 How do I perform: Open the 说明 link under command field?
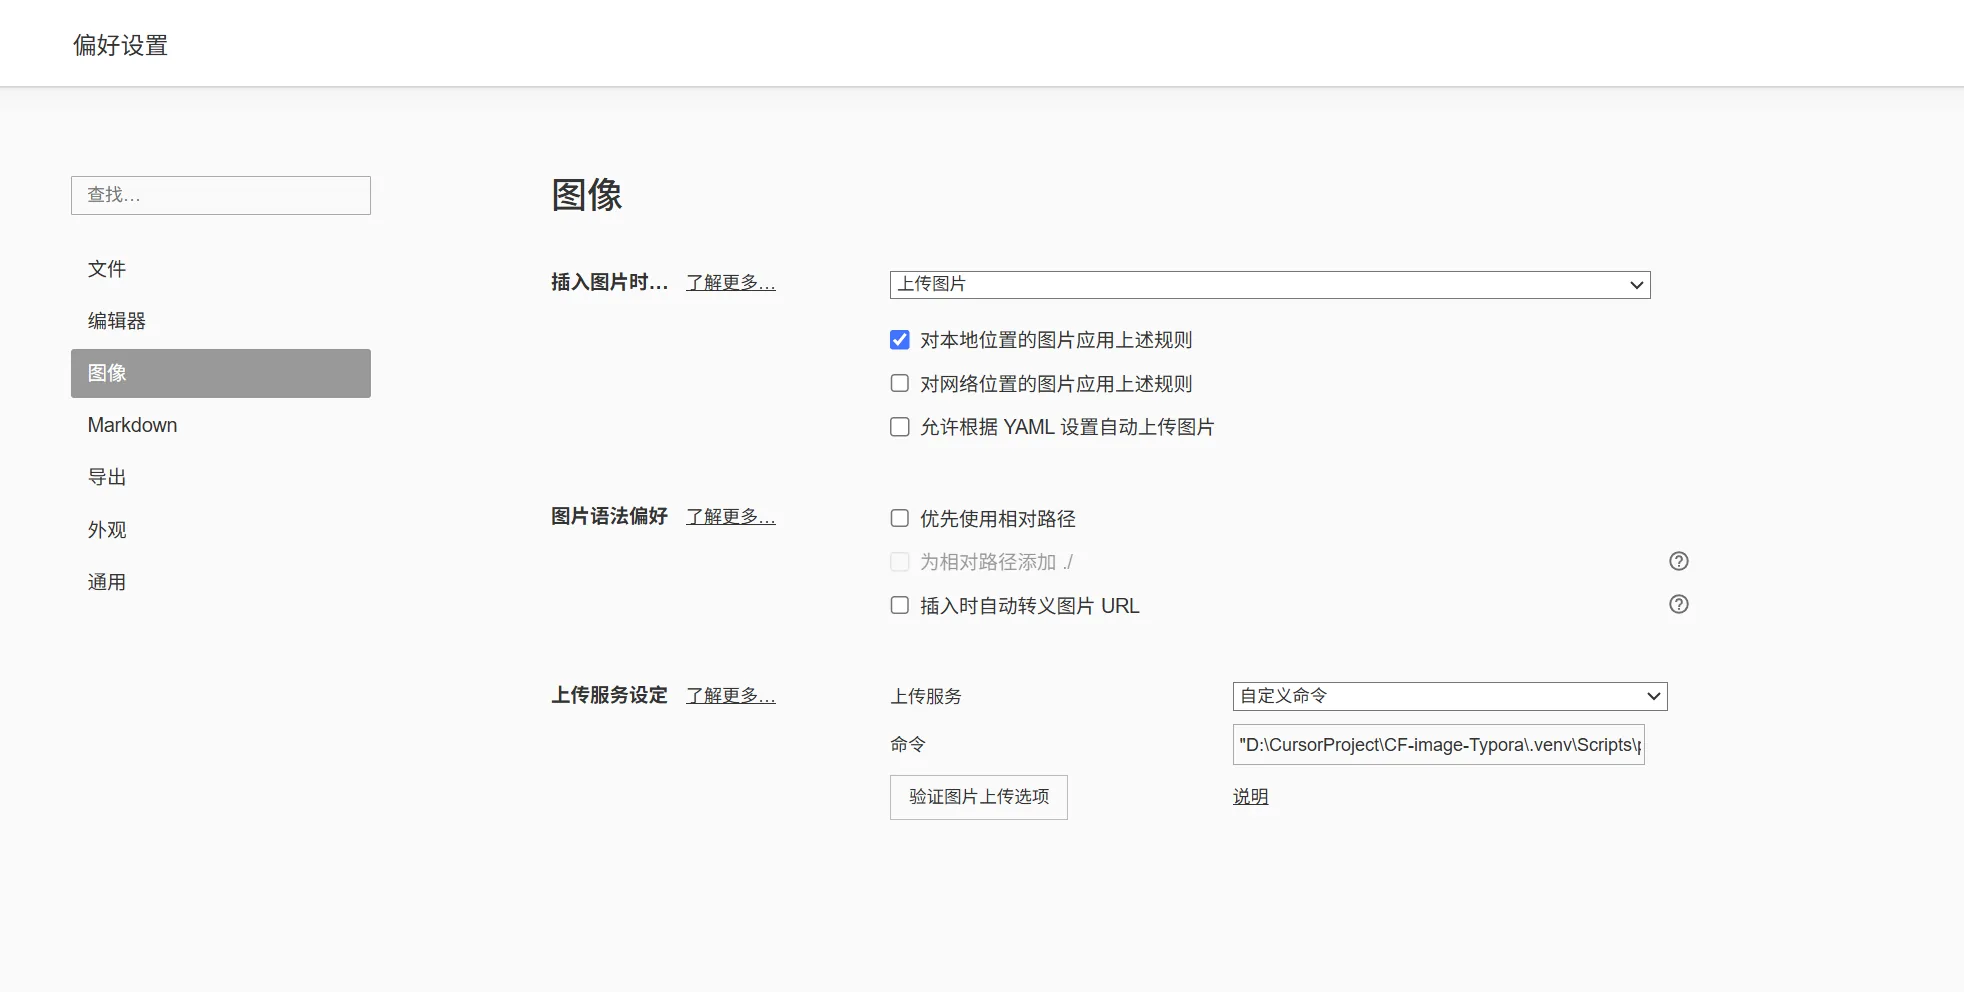coord(1250,797)
